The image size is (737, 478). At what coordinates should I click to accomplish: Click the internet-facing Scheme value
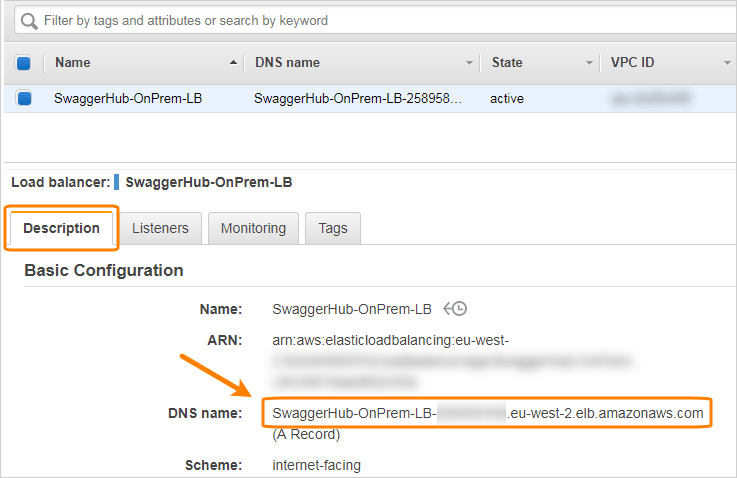[316, 465]
